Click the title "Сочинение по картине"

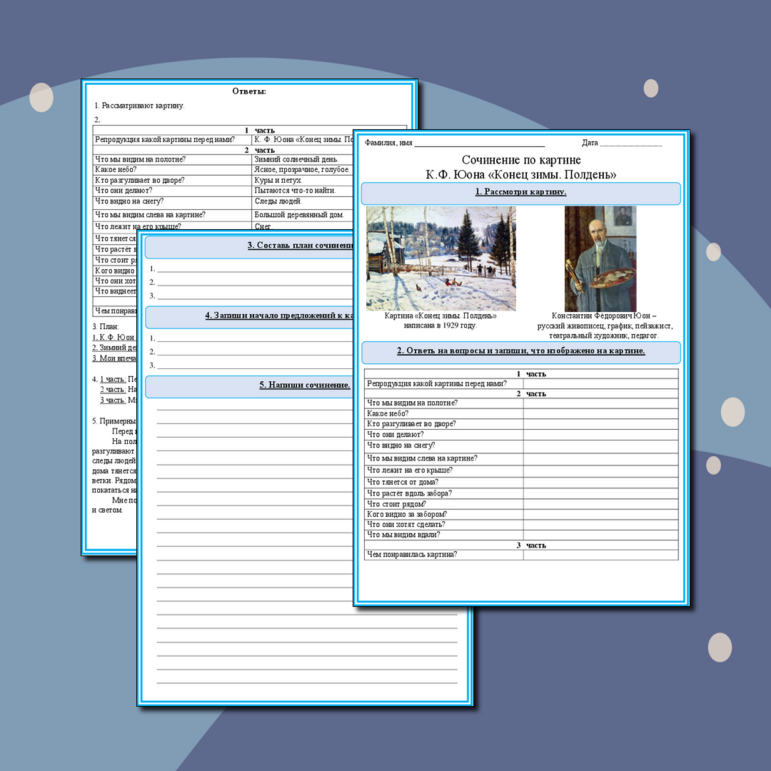coord(520,160)
